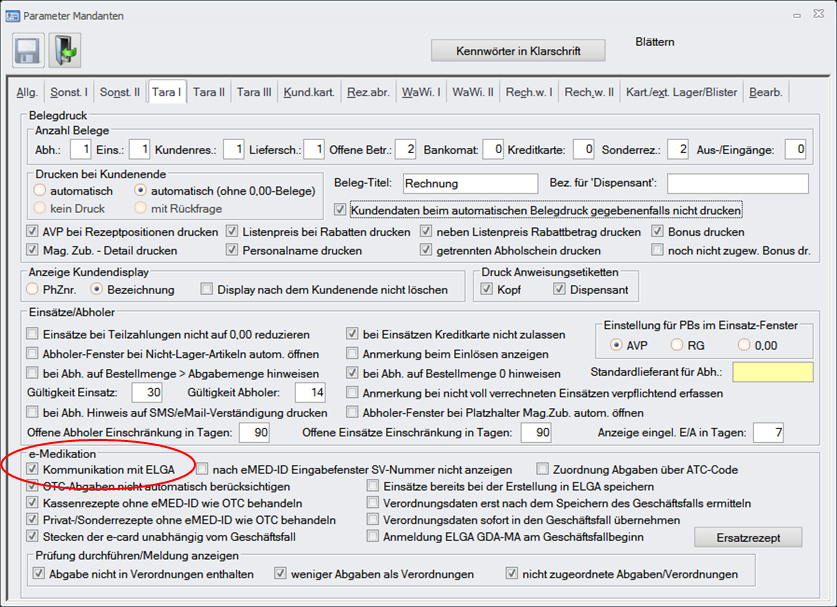Choose RG in Einsatz-Fenster settings
This screenshot has width=837, height=607.
tap(676, 344)
